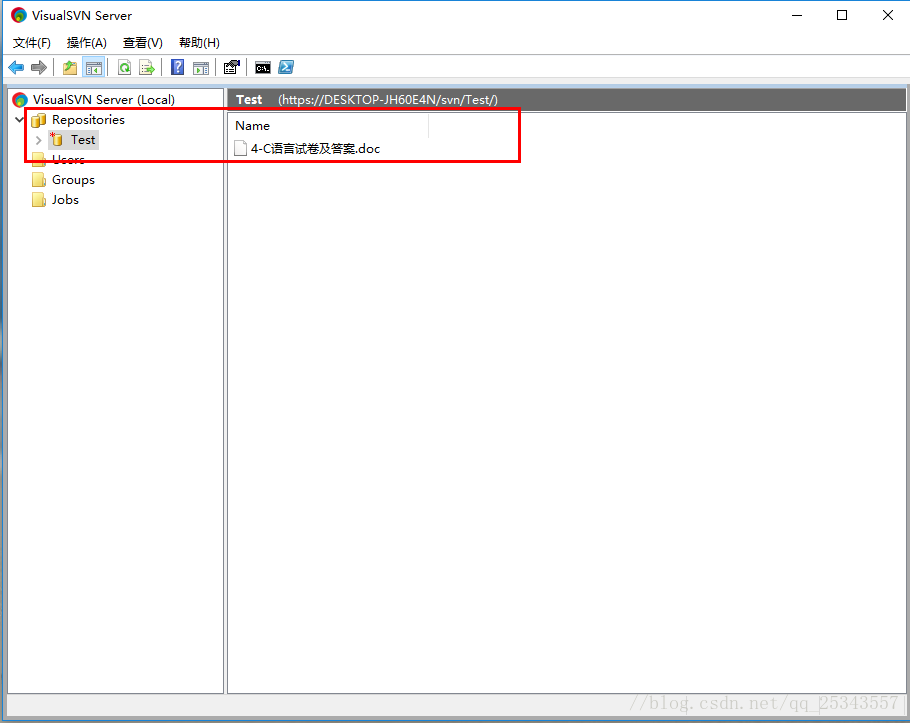The image size is (910, 723).
Task: Click the Export List toolbar icon
Action: [147, 68]
